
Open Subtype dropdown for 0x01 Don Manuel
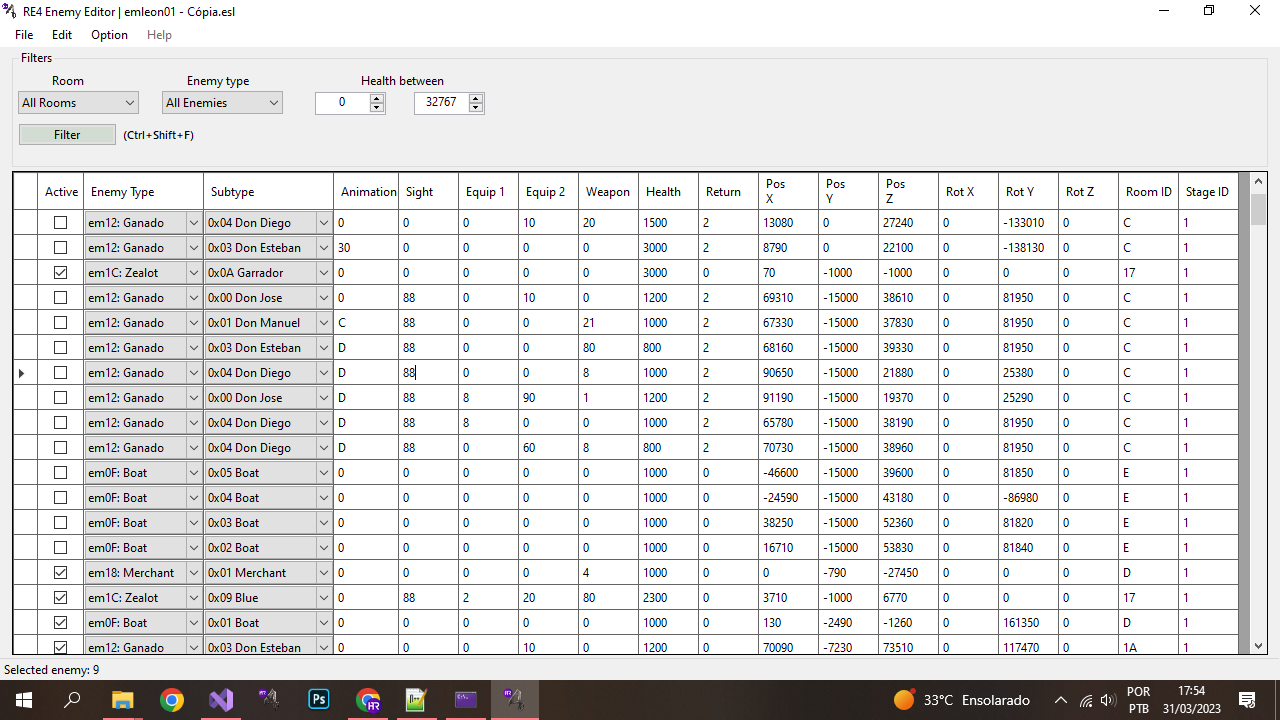[323, 322]
